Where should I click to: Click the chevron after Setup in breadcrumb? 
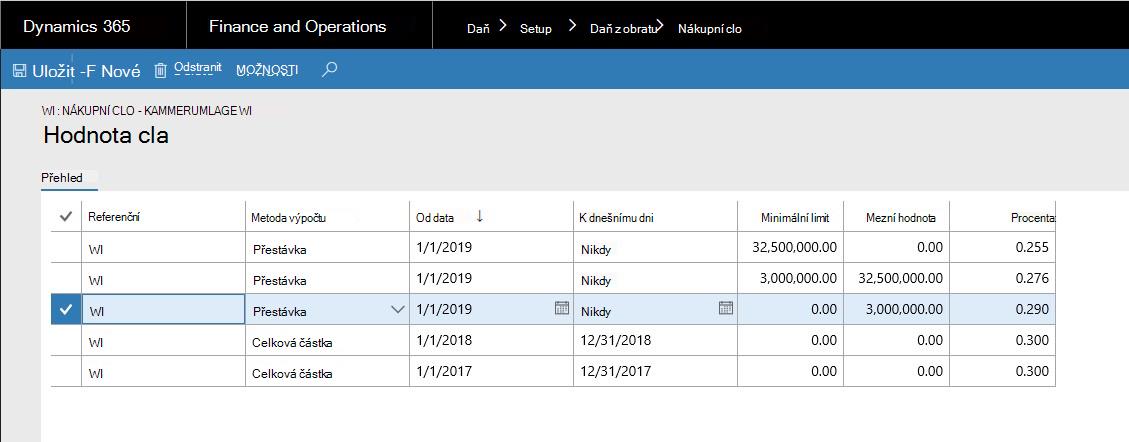pyautogui.click(x=572, y=26)
